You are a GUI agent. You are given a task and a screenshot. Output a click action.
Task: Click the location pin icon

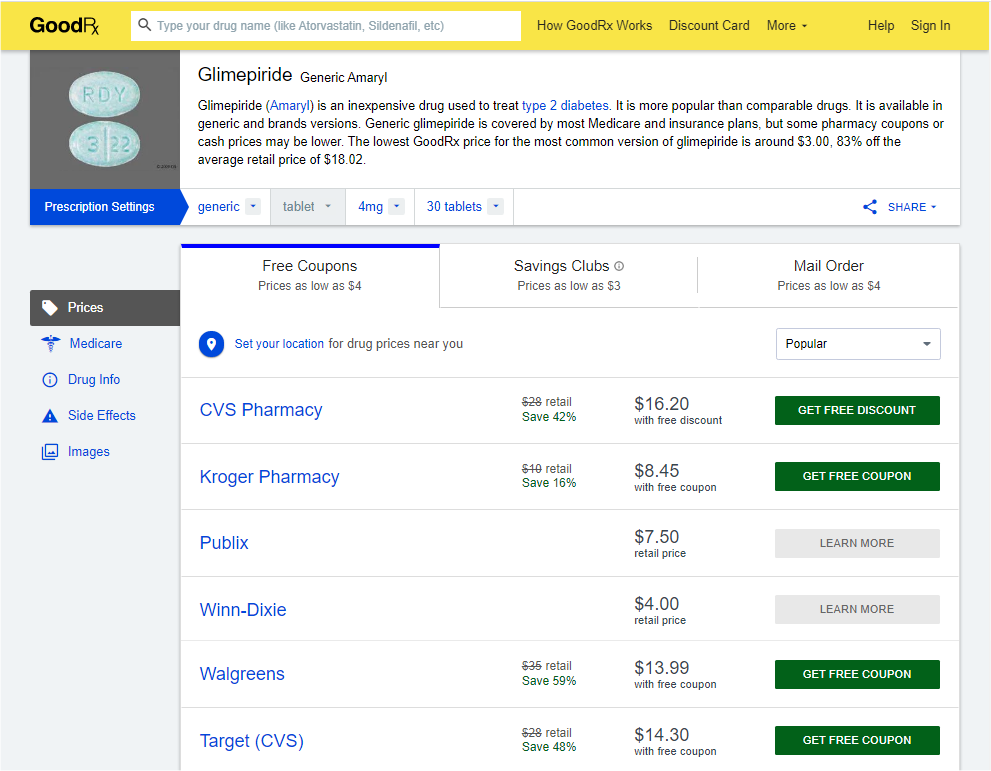click(x=211, y=344)
